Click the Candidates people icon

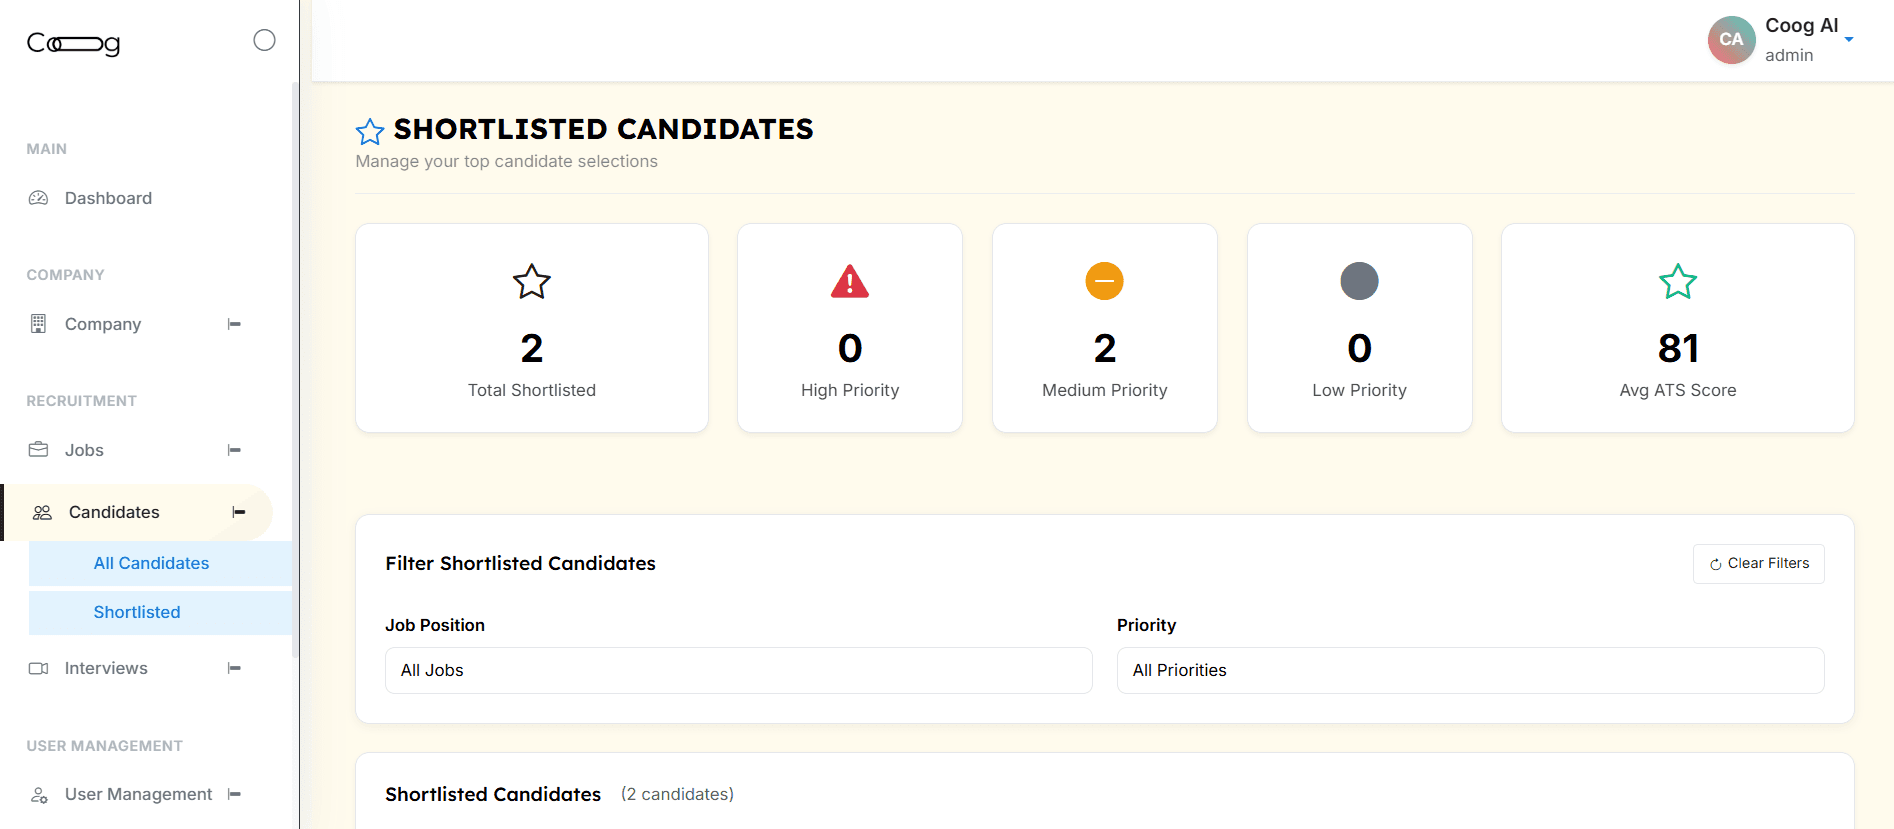[x=42, y=512]
